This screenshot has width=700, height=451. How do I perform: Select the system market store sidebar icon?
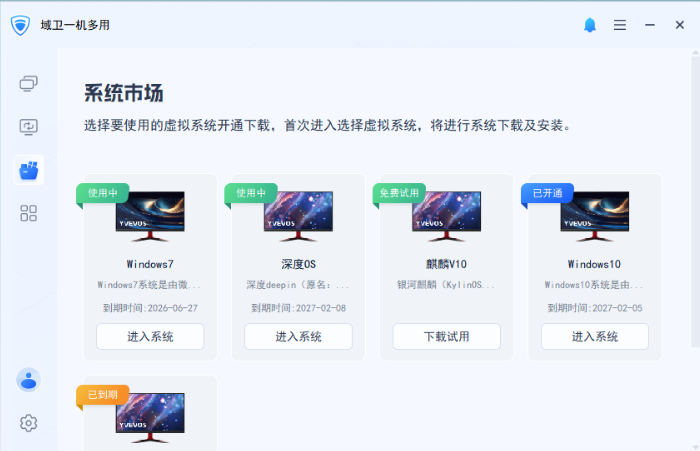(29, 170)
